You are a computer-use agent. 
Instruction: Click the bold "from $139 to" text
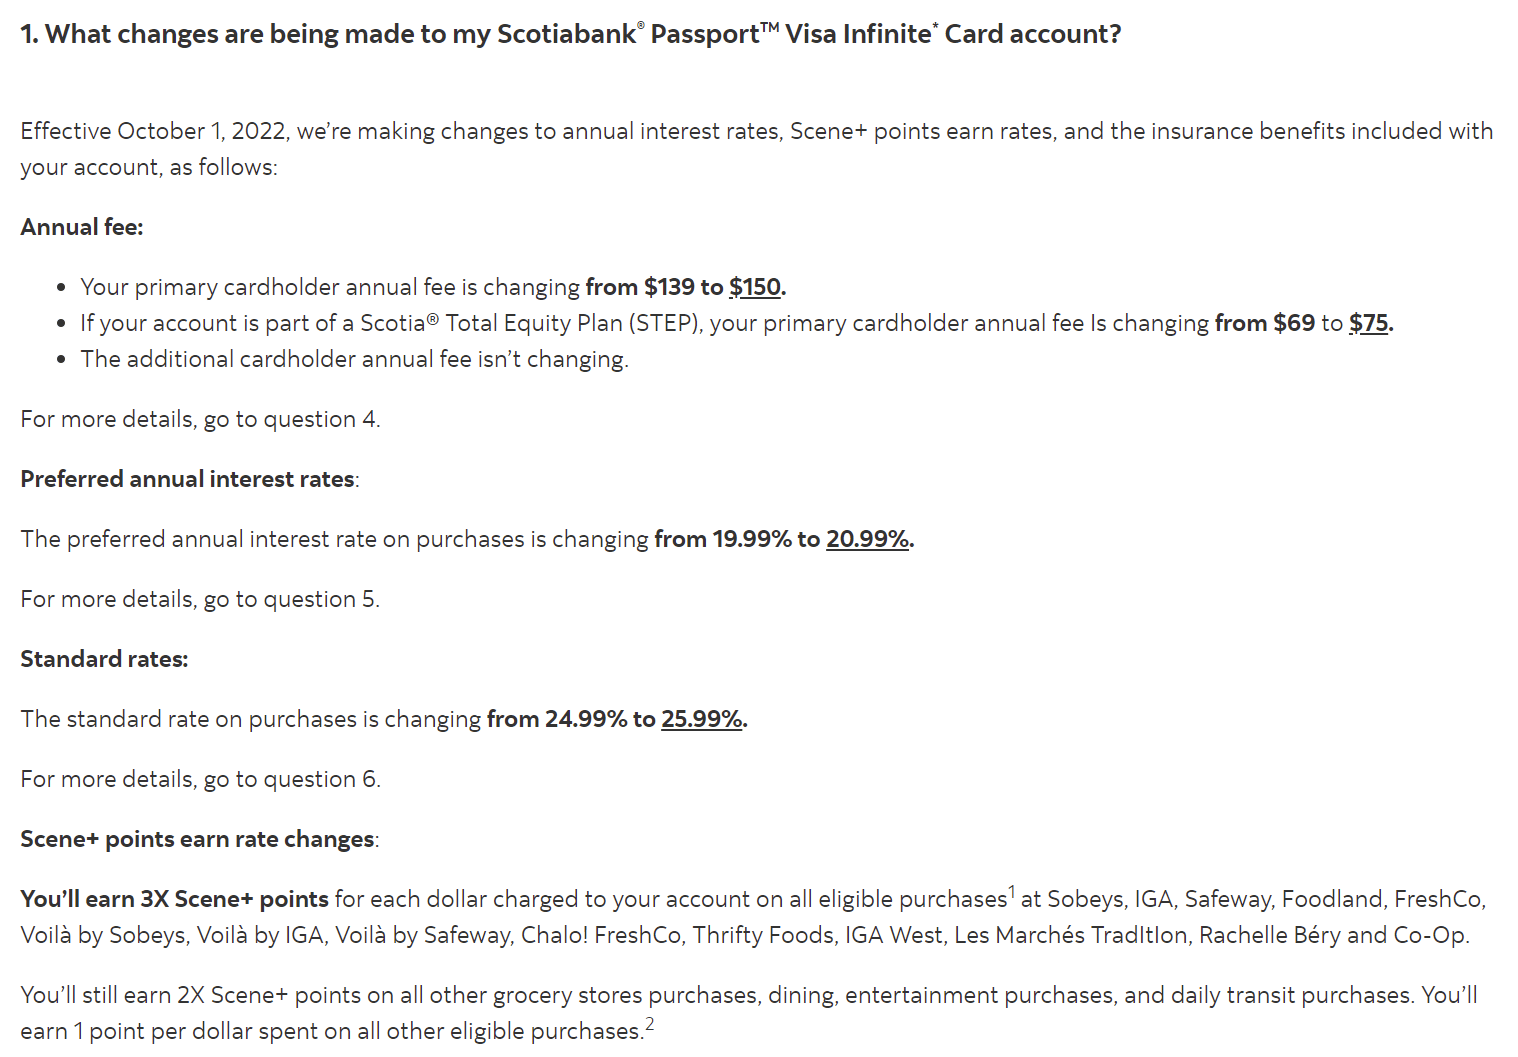coord(654,287)
